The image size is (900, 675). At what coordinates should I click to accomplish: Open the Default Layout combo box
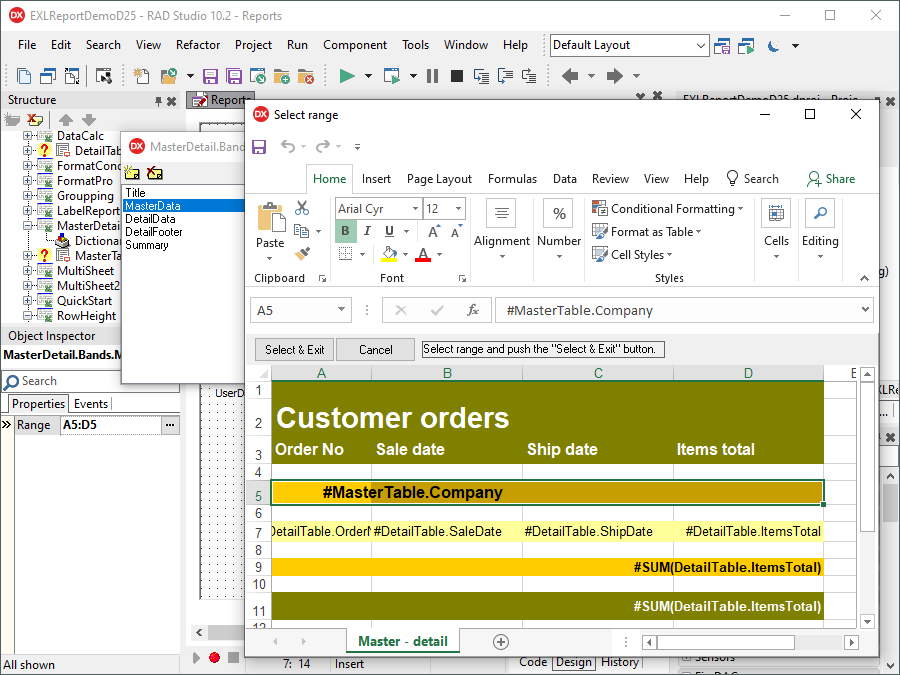point(630,45)
